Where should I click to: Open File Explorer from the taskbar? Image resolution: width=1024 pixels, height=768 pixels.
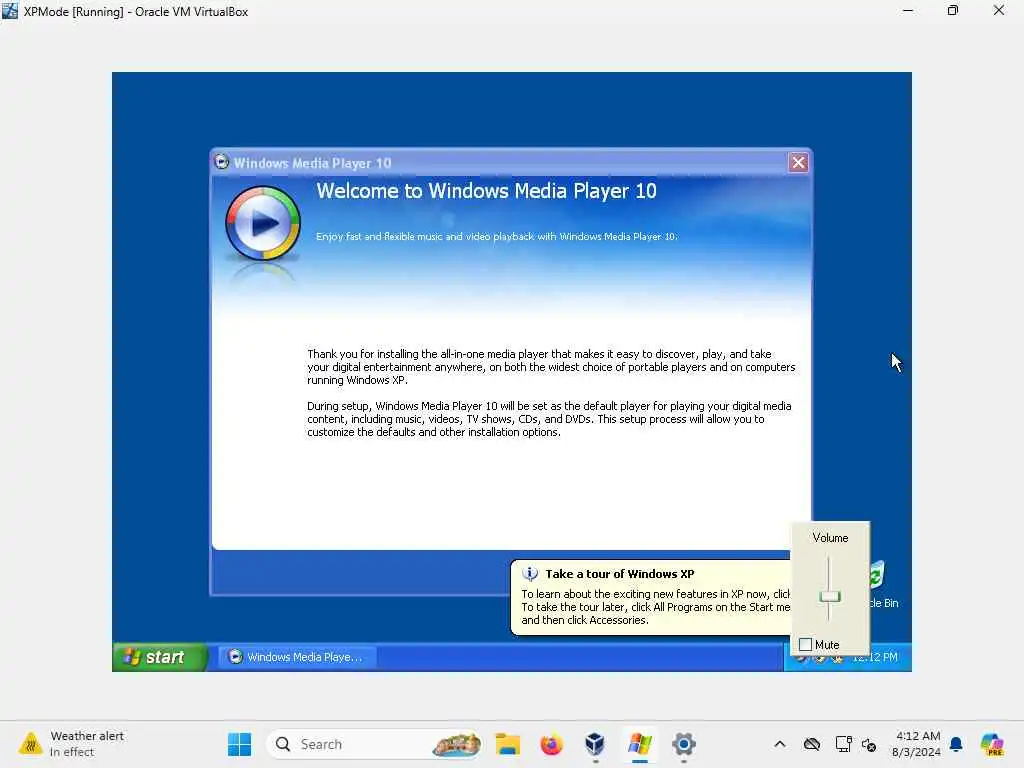[507, 744]
